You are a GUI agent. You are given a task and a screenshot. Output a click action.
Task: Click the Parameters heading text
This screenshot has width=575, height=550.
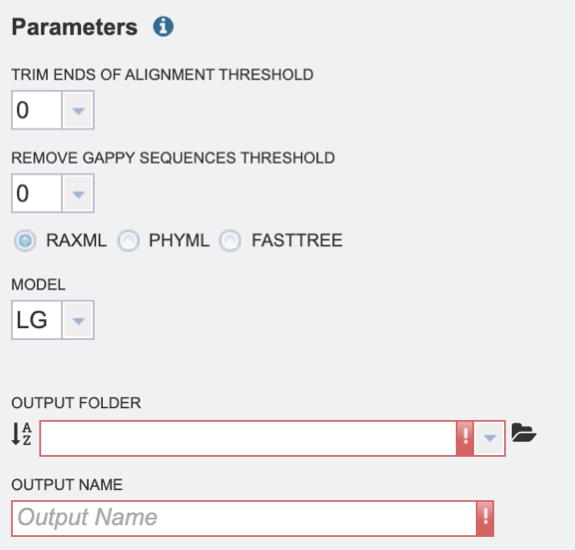click(75, 27)
